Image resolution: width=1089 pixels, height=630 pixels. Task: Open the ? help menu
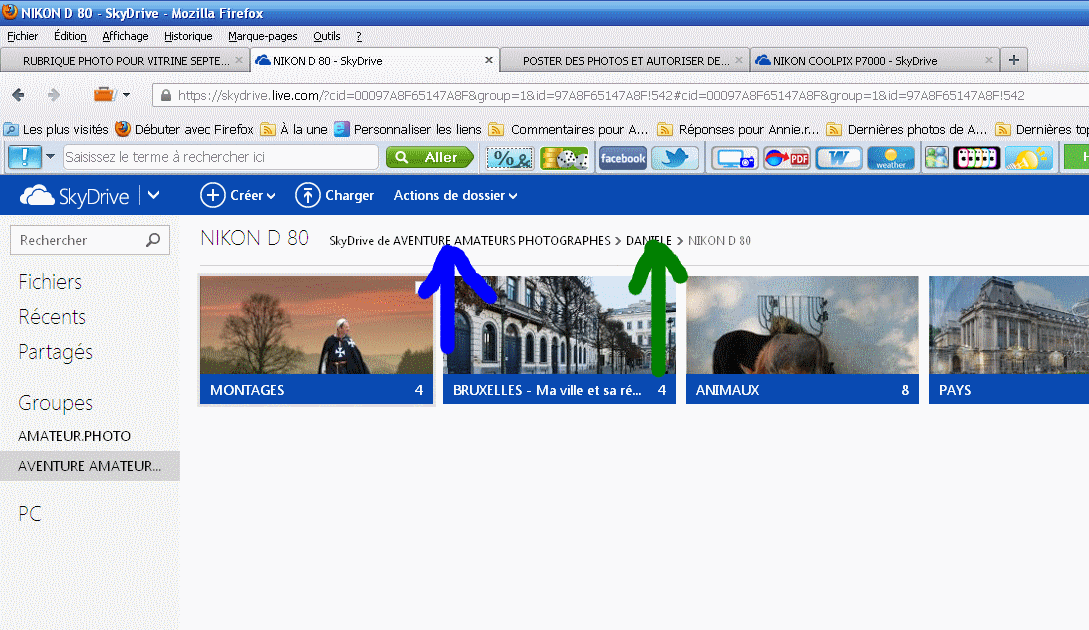pos(359,36)
